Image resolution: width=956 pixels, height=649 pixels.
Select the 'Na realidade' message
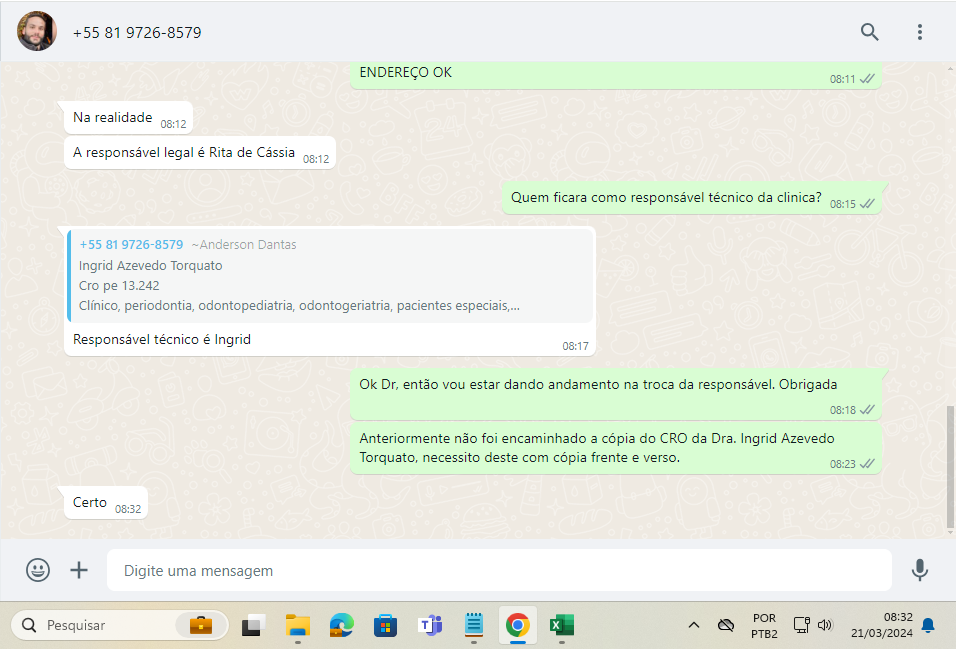[128, 118]
